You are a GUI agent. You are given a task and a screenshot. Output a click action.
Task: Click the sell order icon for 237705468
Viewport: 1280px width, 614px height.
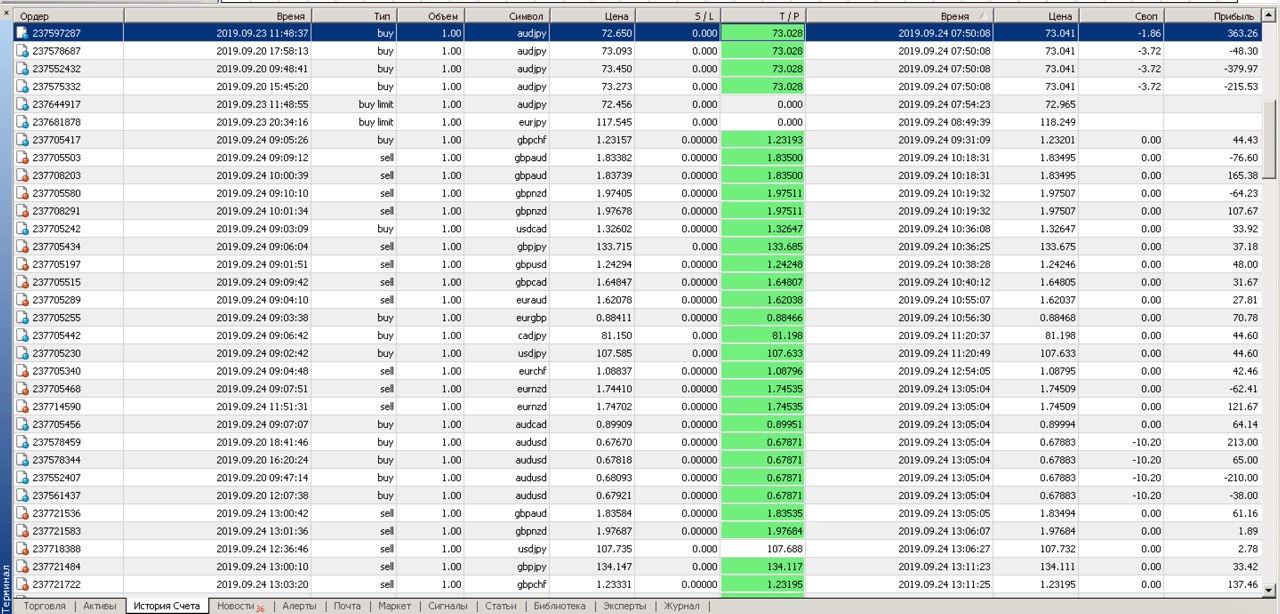click(22, 388)
